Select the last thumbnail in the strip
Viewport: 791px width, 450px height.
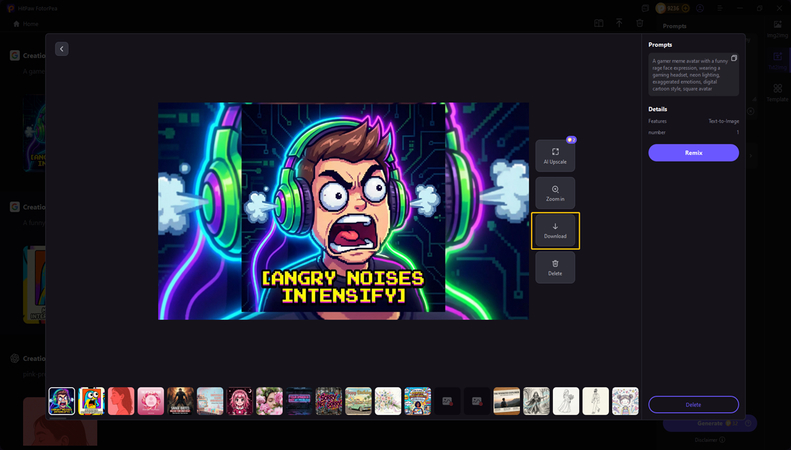click(625, 401)
